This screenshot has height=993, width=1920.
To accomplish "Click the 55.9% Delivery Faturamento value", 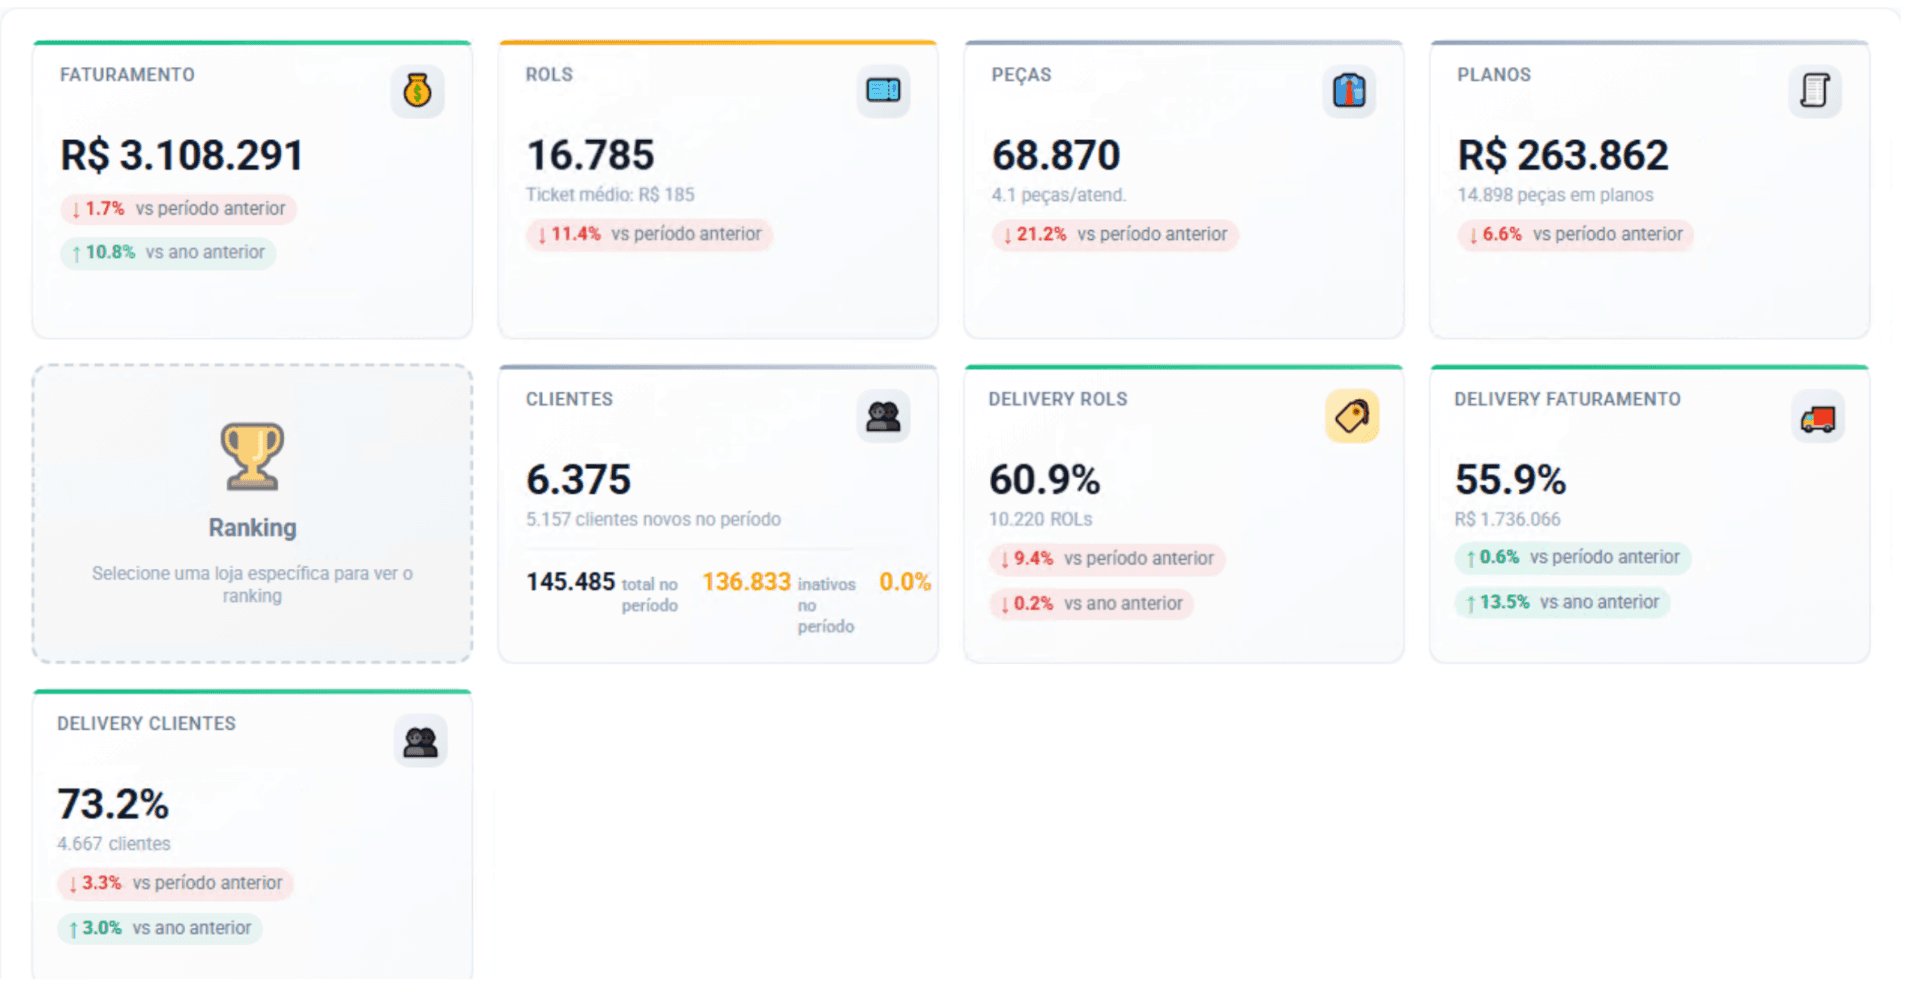I will click(x=1511, y=480).
